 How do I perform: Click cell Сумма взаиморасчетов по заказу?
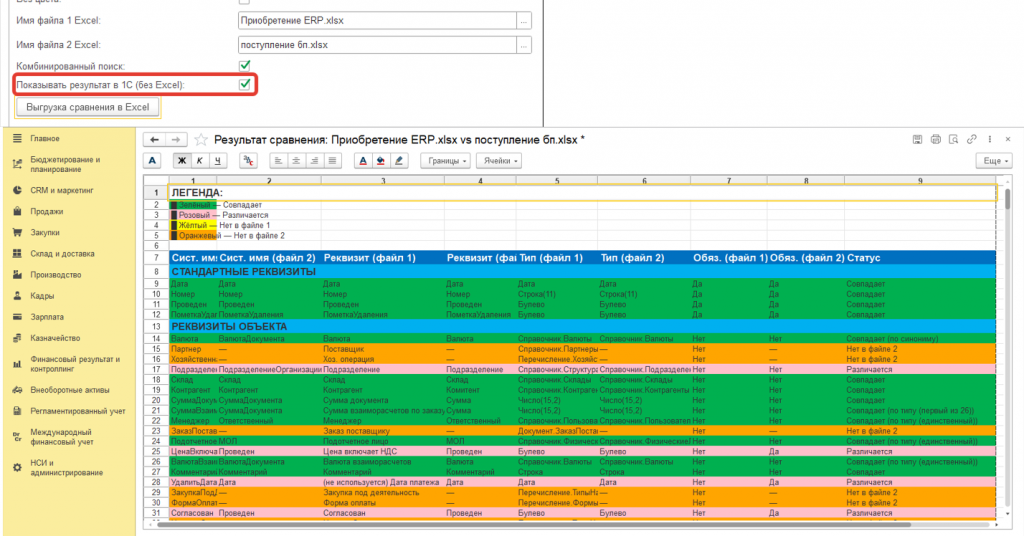coord(383,411)
